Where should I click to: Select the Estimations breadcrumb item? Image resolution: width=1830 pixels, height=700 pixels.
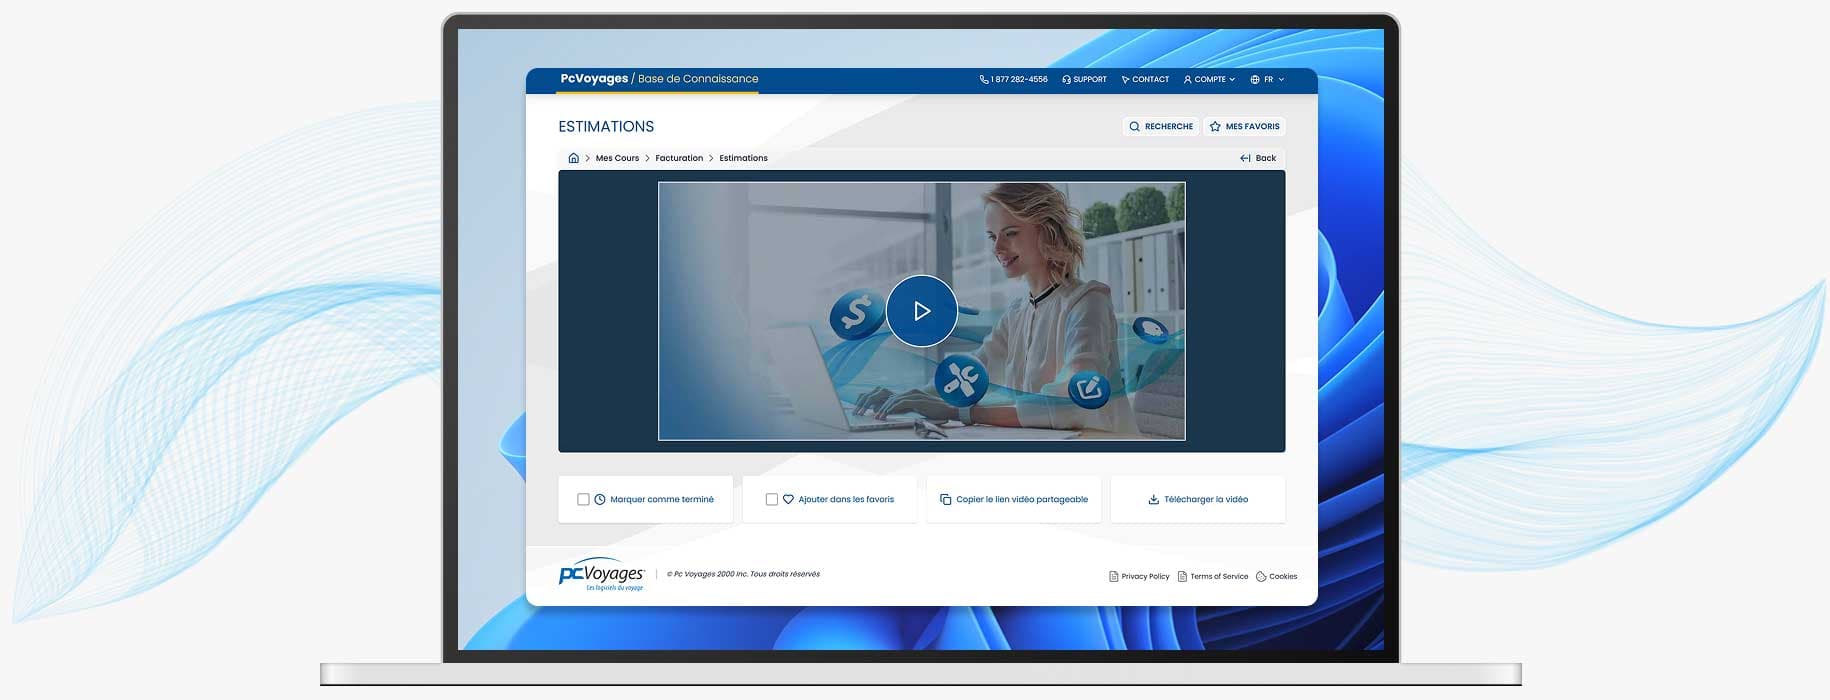743,158
